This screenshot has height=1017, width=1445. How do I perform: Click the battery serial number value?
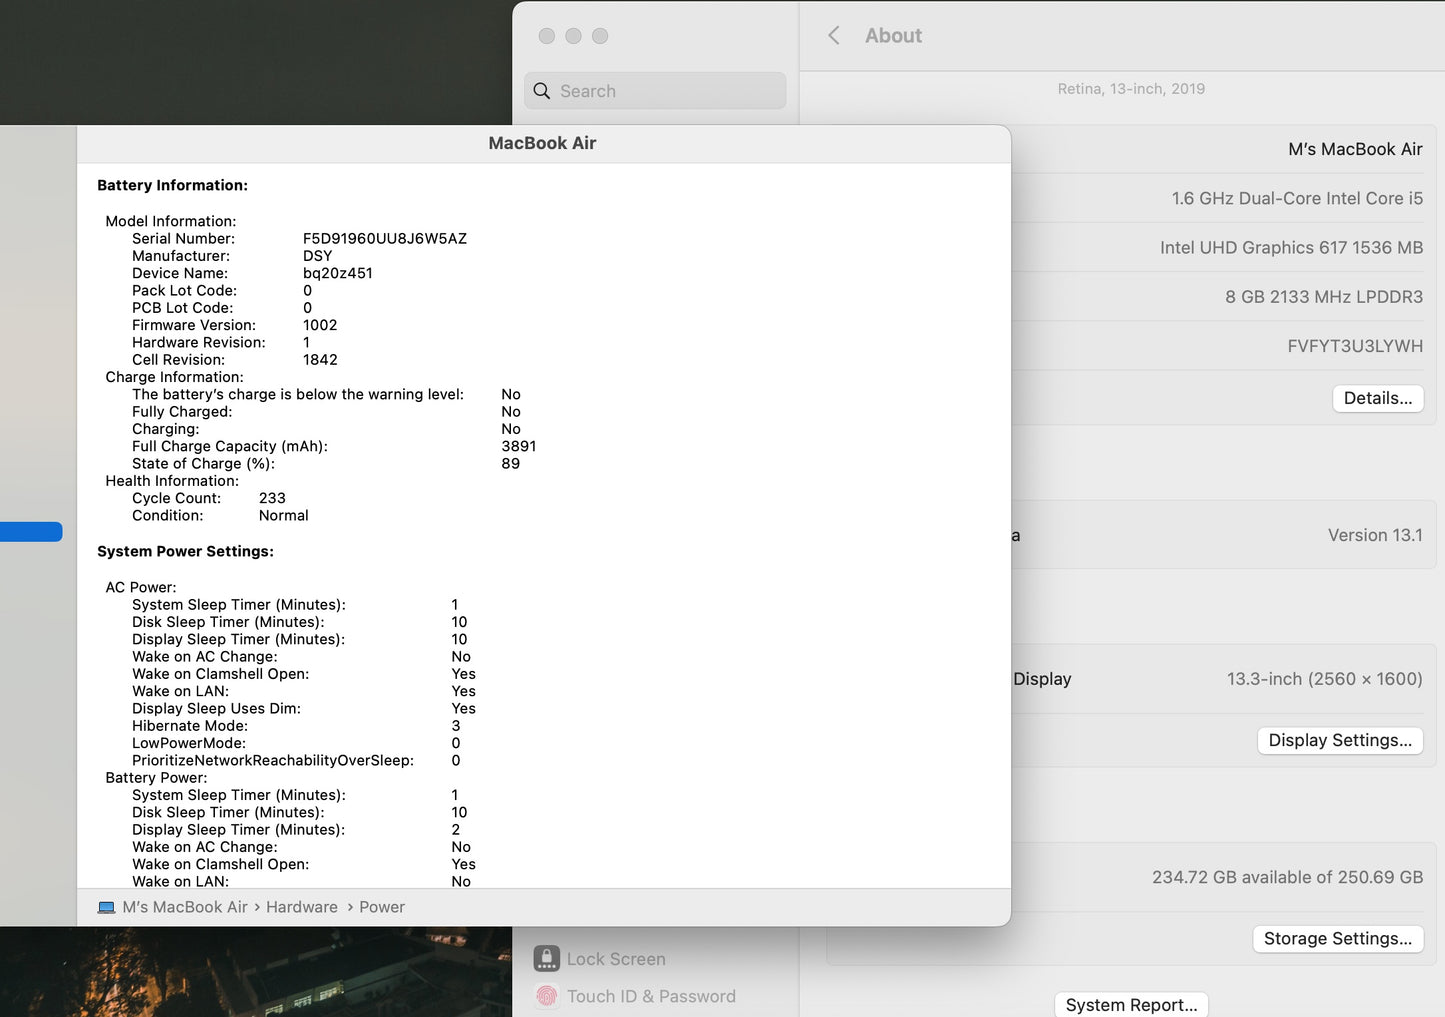point(385,239)
